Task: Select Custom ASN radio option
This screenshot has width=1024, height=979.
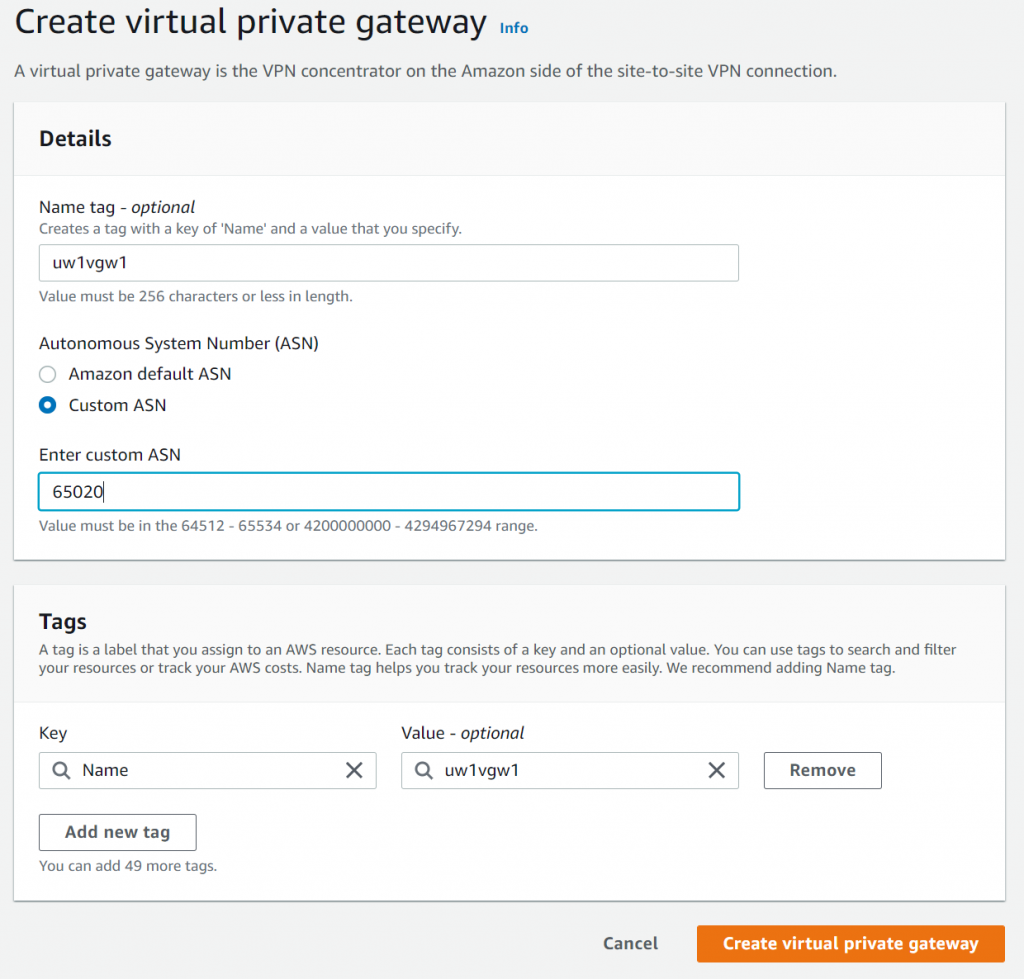Action: click(x=48, y=406)
